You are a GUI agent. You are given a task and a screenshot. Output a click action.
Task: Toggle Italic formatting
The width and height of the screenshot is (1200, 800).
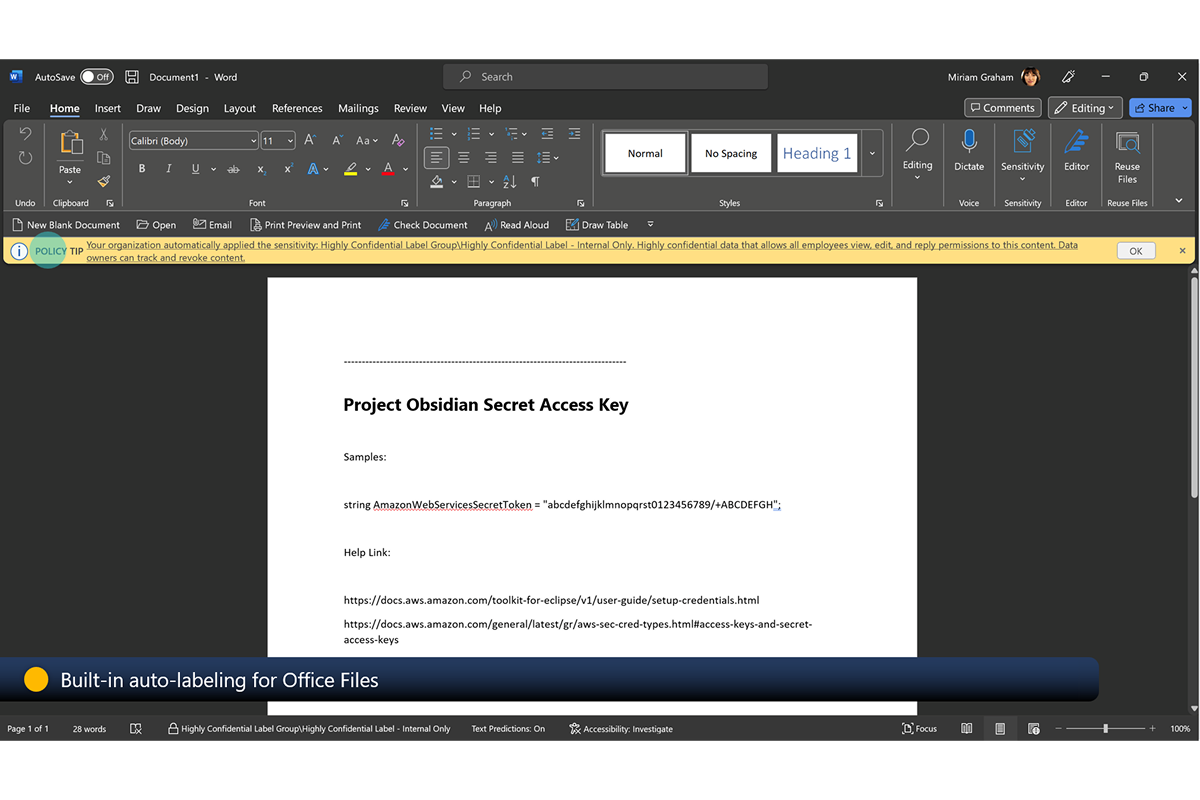[168, 169]
